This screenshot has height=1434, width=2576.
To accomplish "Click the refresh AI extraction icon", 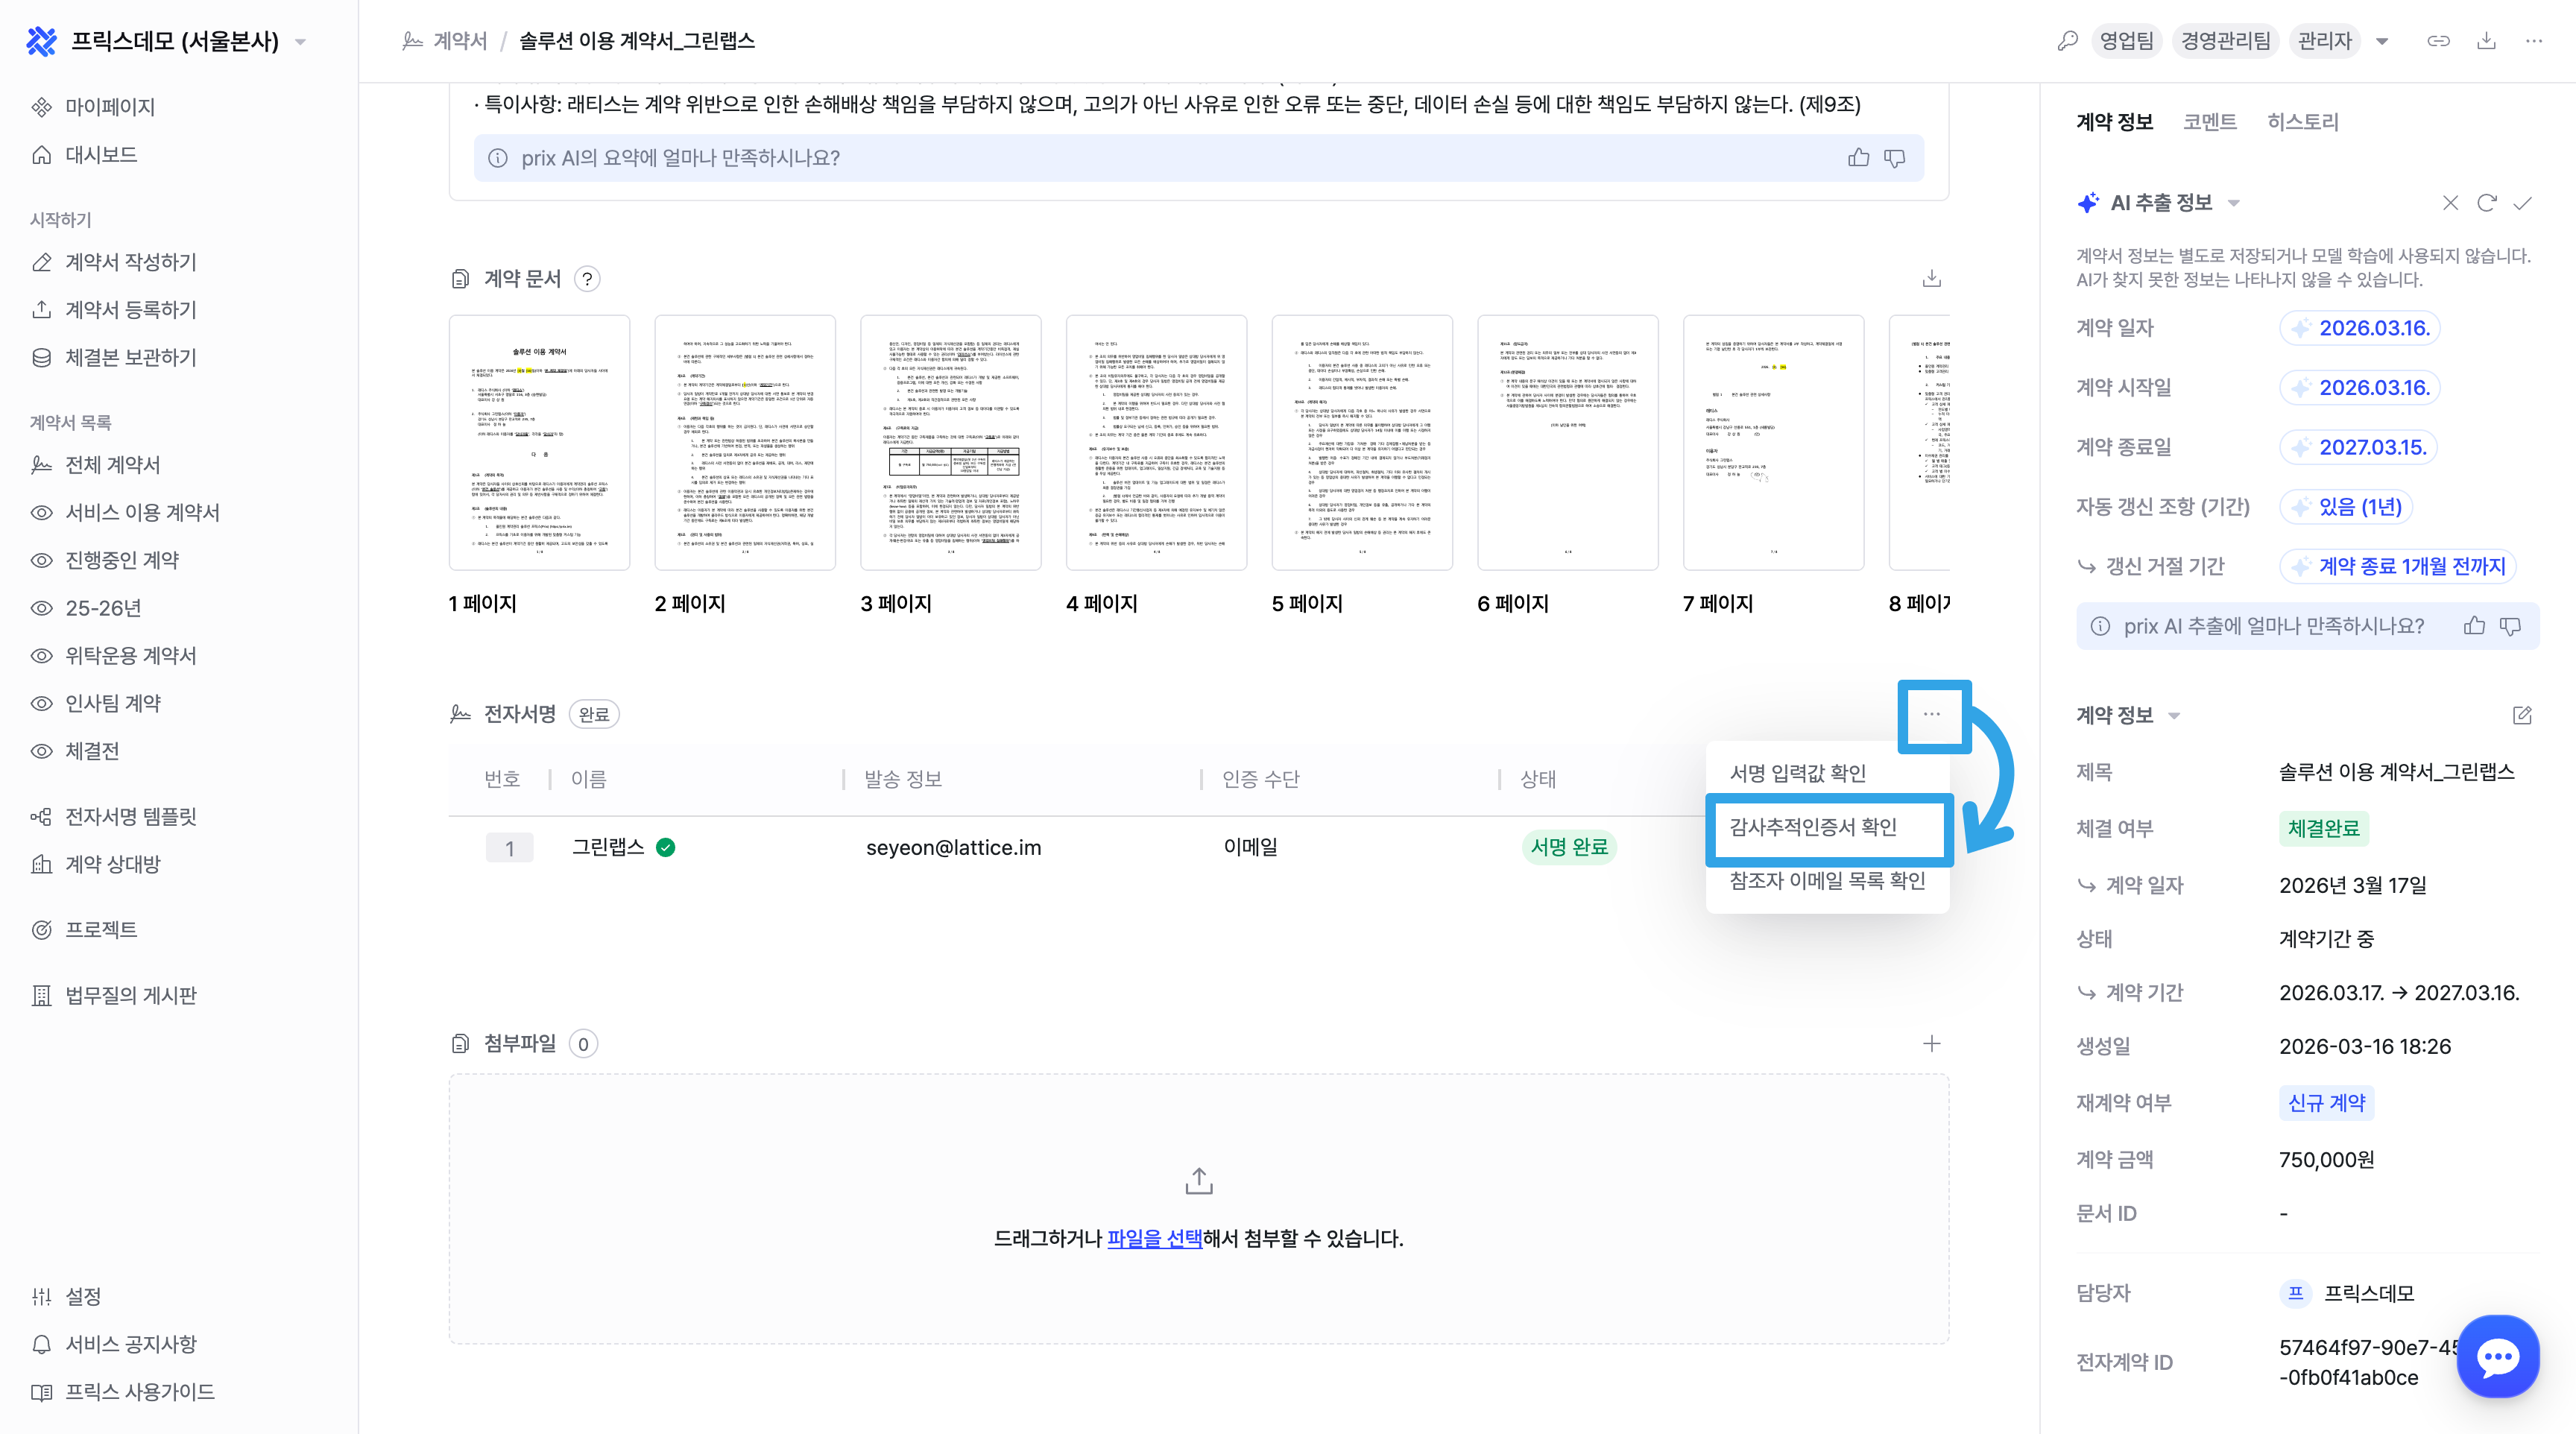I will tap(2486, 203).
